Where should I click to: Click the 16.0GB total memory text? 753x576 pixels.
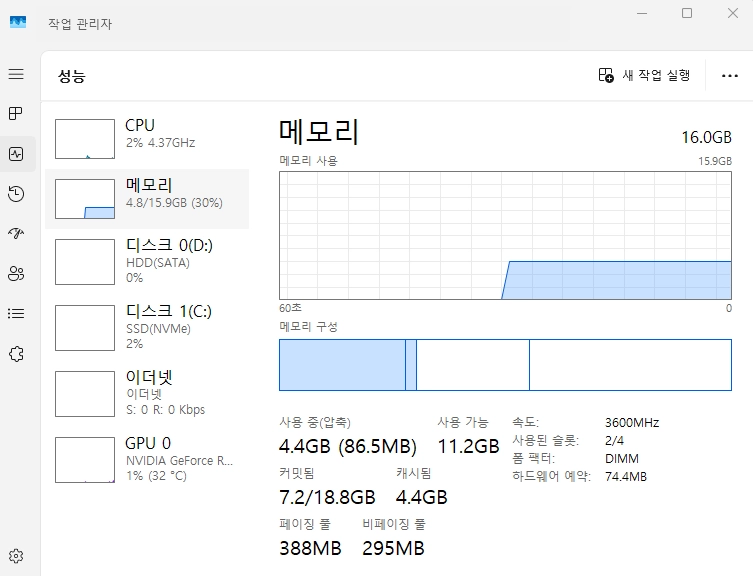pos(706,137)
